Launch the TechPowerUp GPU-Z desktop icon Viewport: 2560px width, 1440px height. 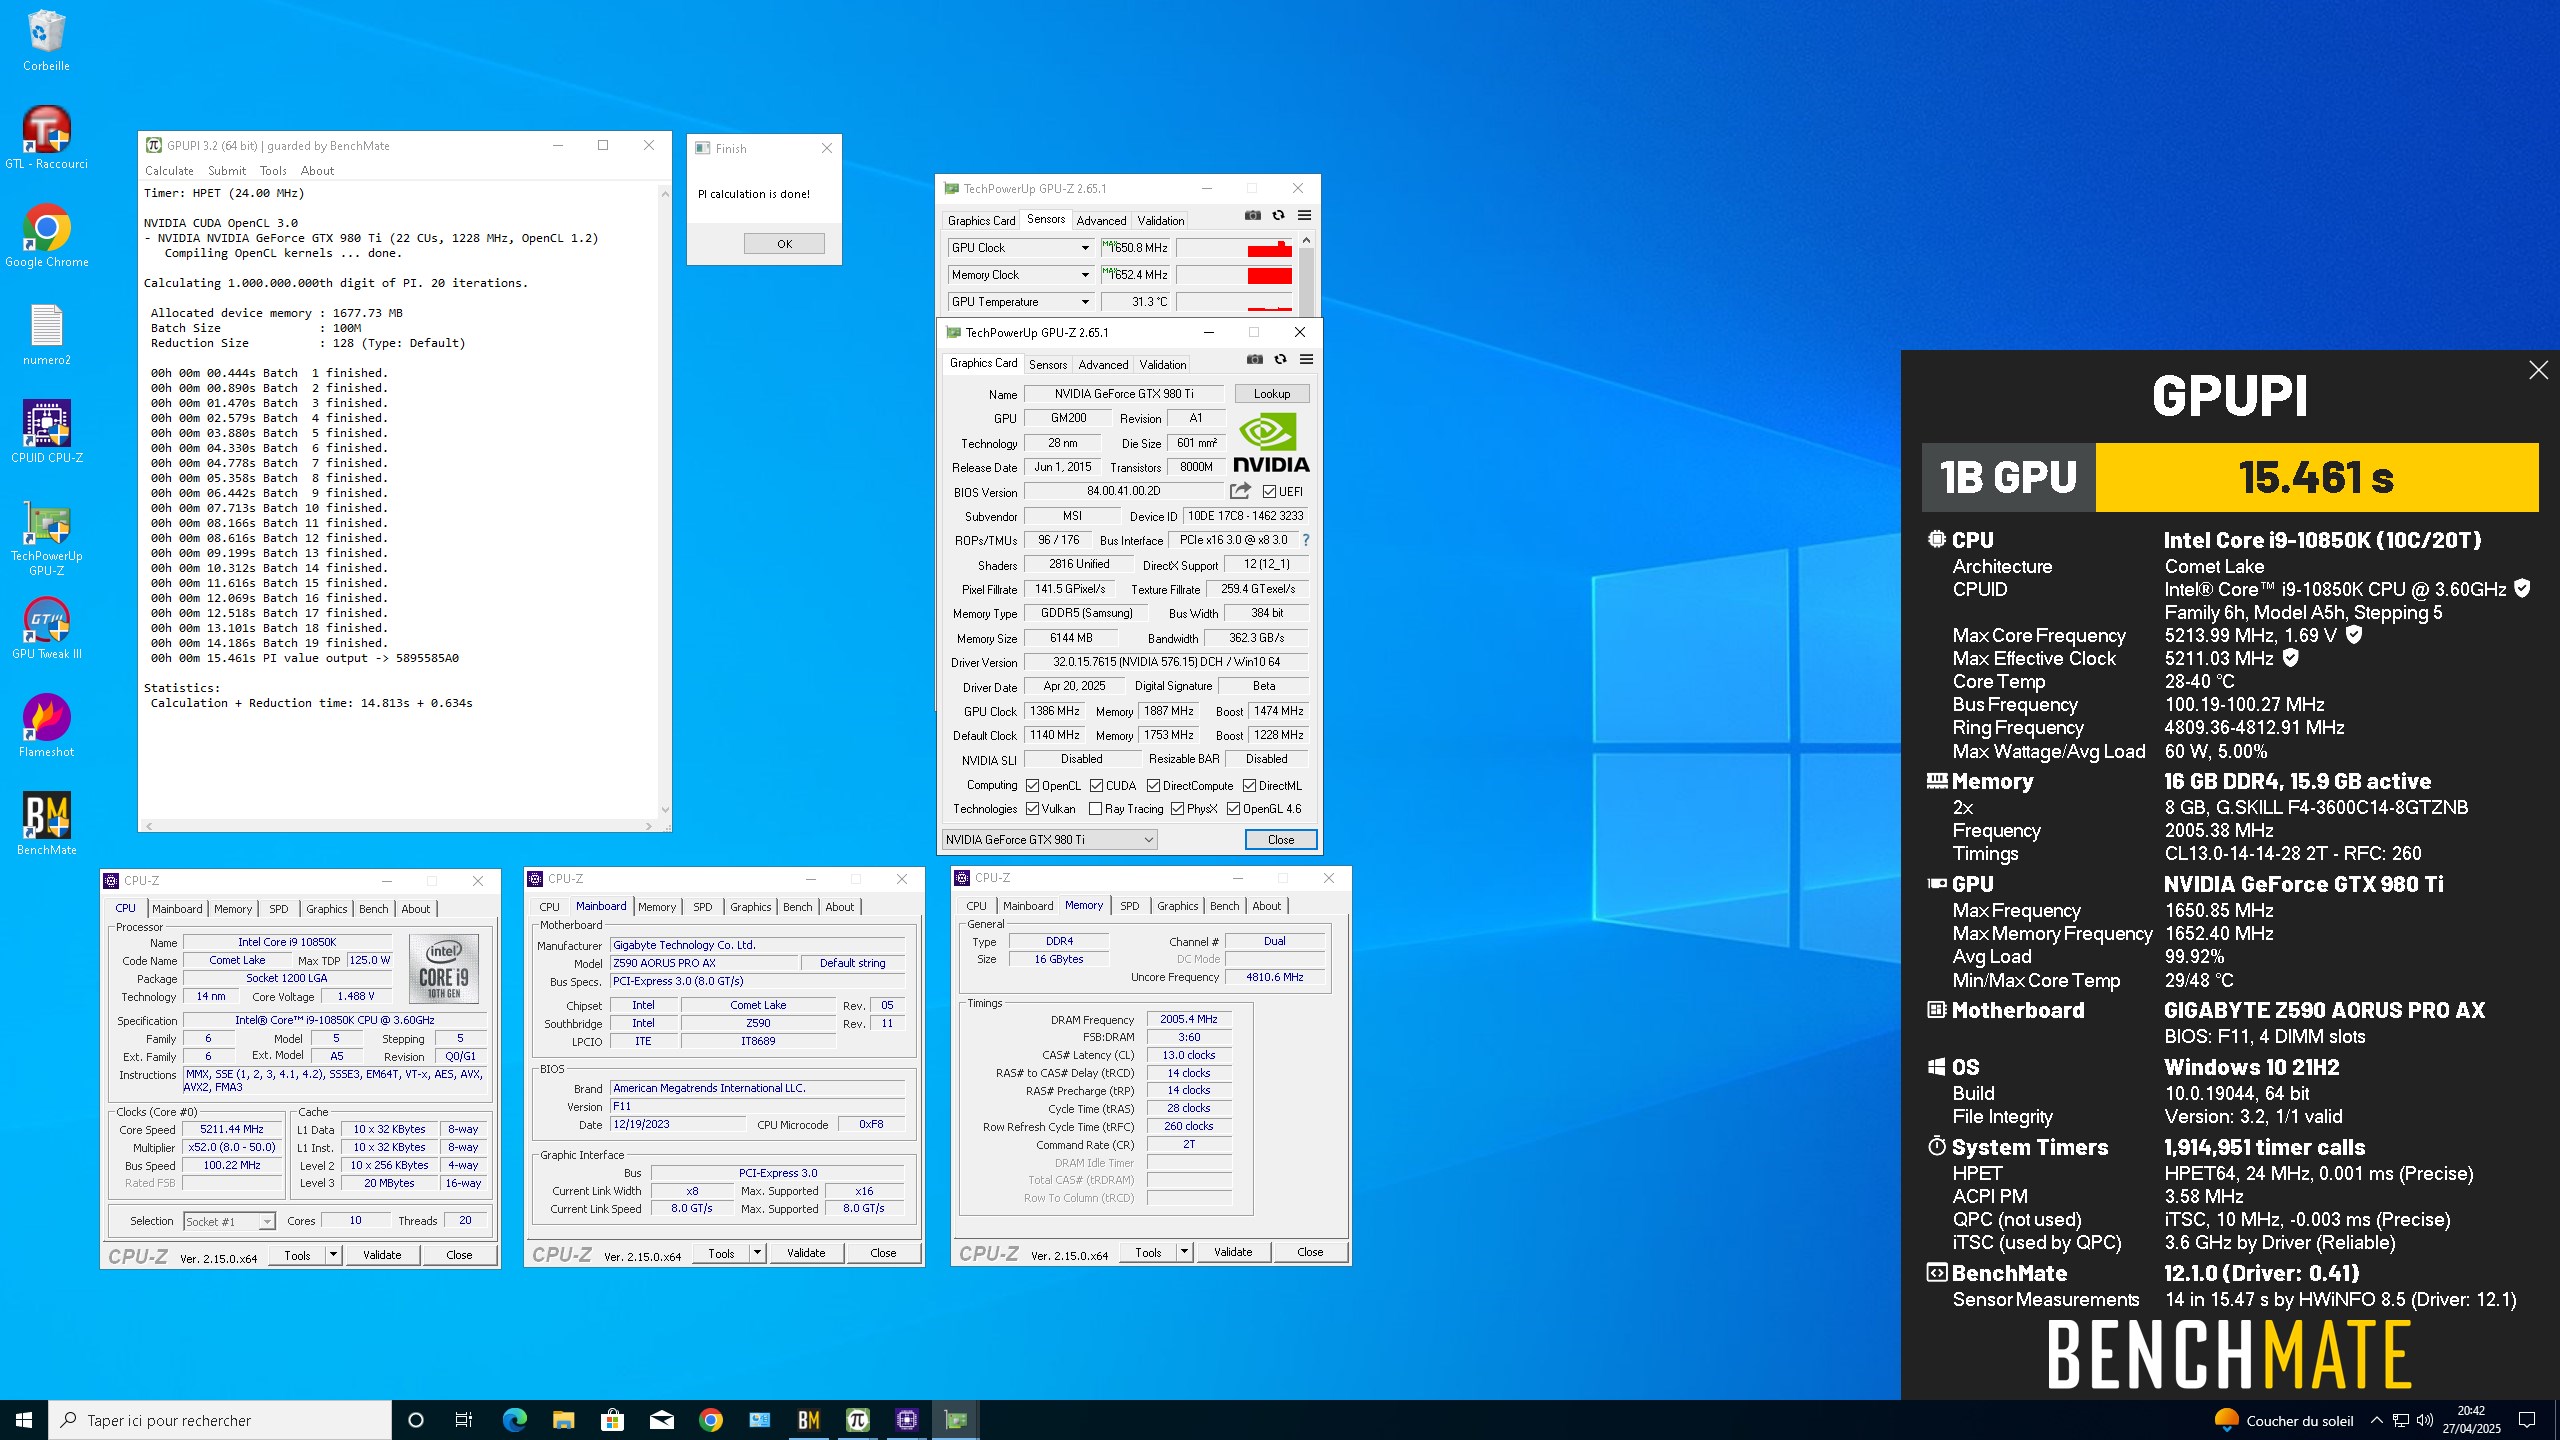[x=46, y=537]
